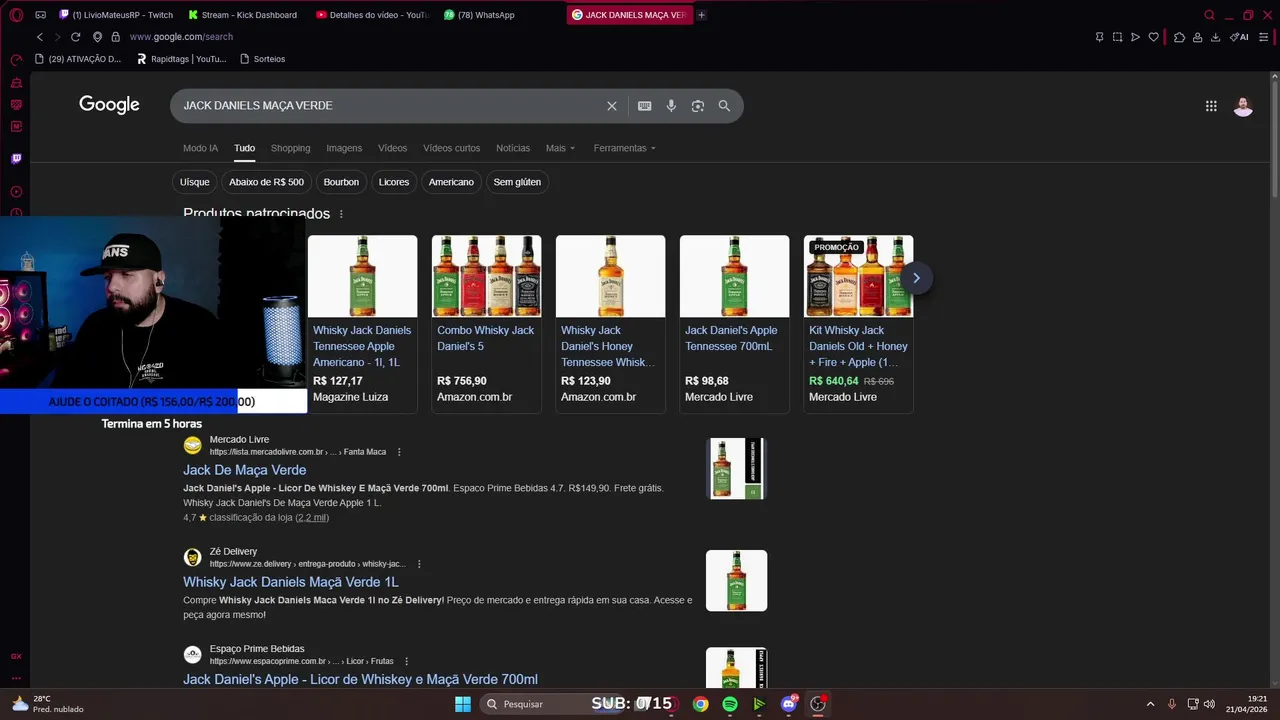Switch to the WhatsApp browser tab
1280x720 pixels.
pos(481,15)
